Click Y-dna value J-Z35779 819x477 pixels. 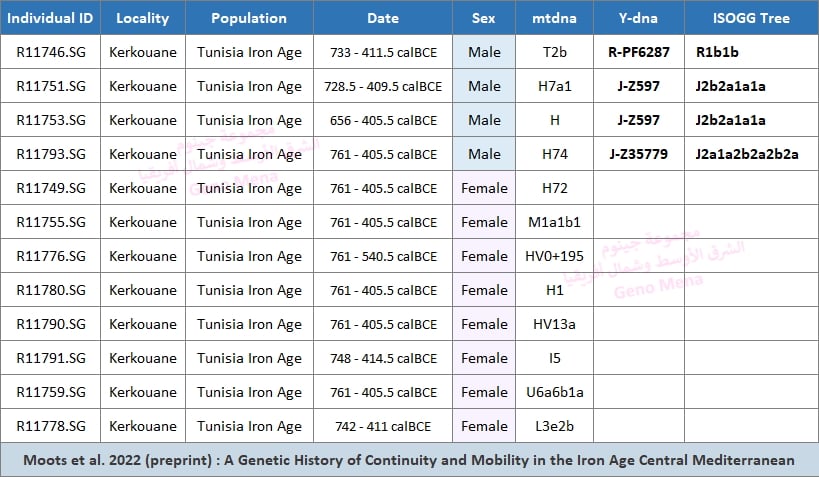click(x=638, y=154)
